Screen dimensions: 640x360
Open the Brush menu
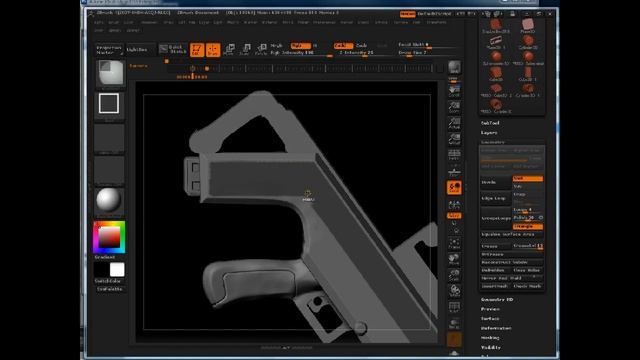pyautogui.click(x=113, y=22)
